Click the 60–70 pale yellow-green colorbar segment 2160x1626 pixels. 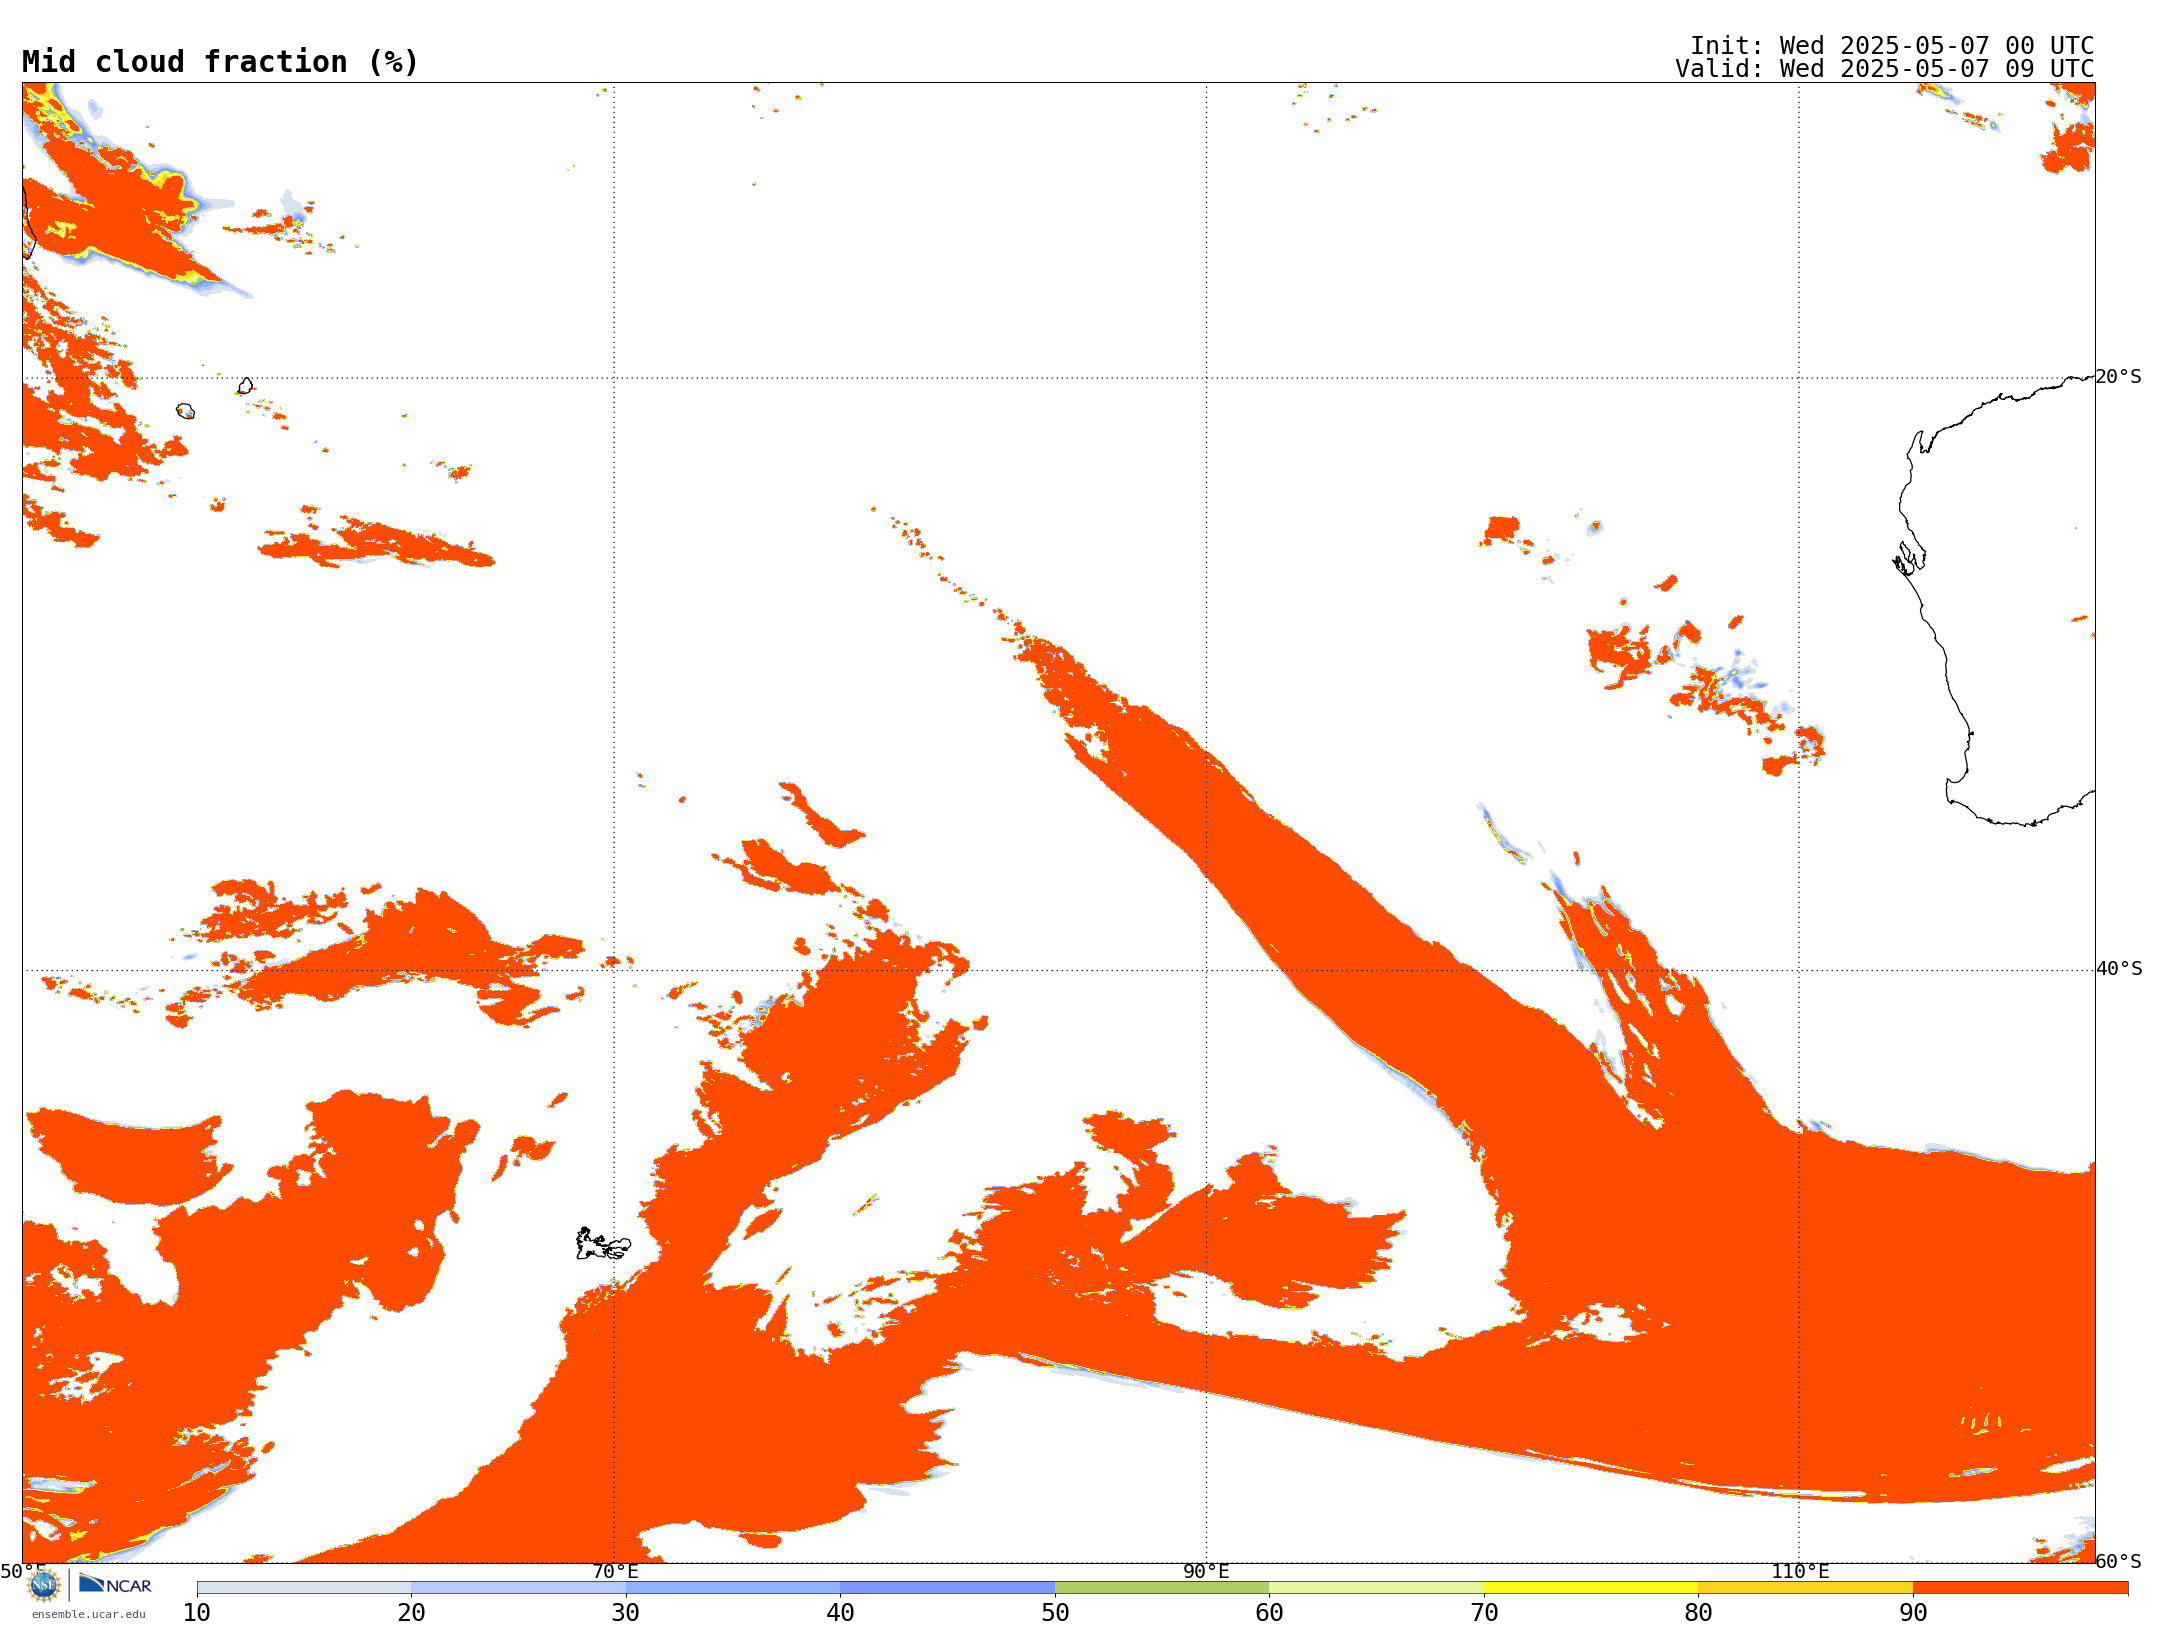[1377, 1588]
